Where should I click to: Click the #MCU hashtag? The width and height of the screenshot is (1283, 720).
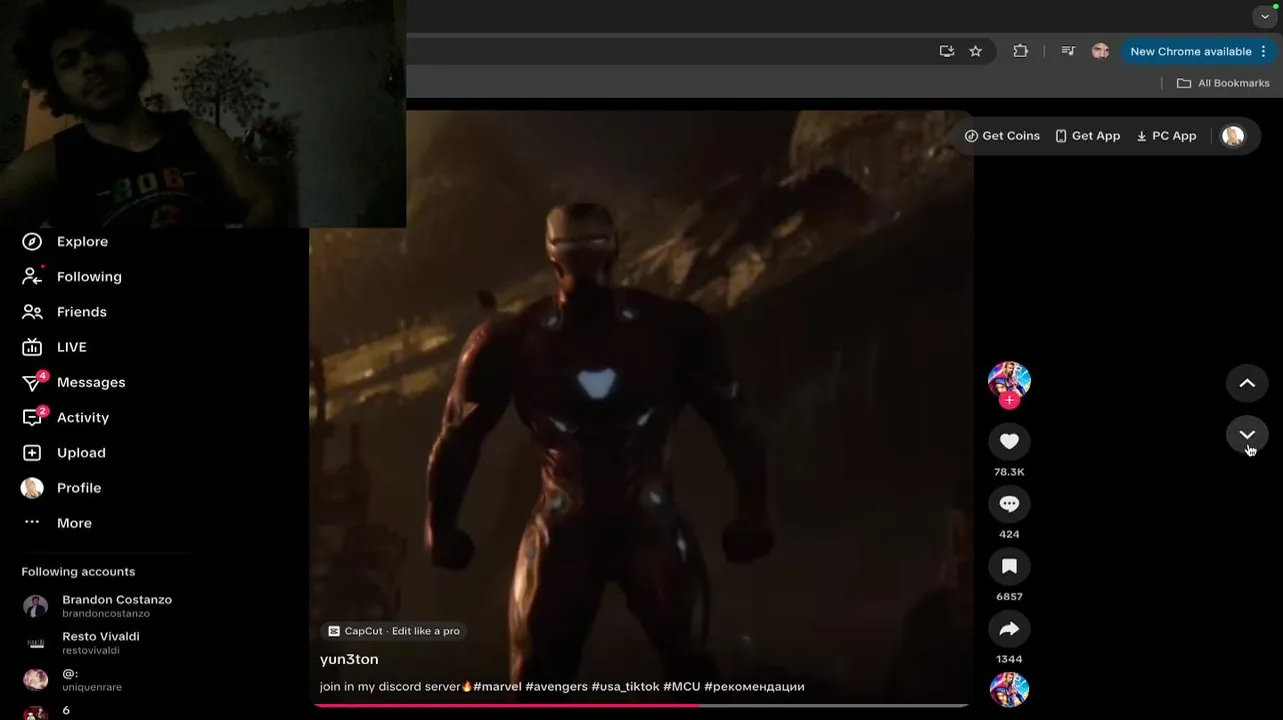click(681, 687)
